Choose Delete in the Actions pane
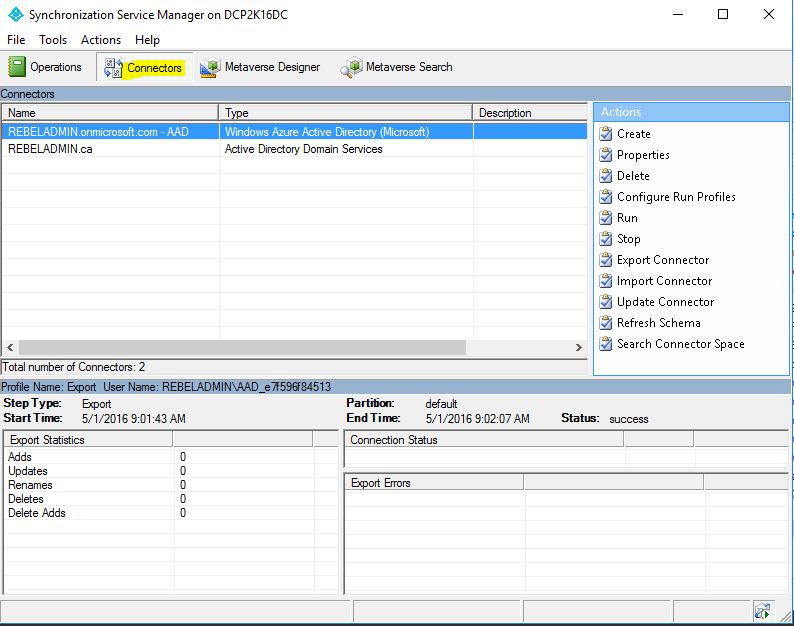 click(x=633, y=176)
